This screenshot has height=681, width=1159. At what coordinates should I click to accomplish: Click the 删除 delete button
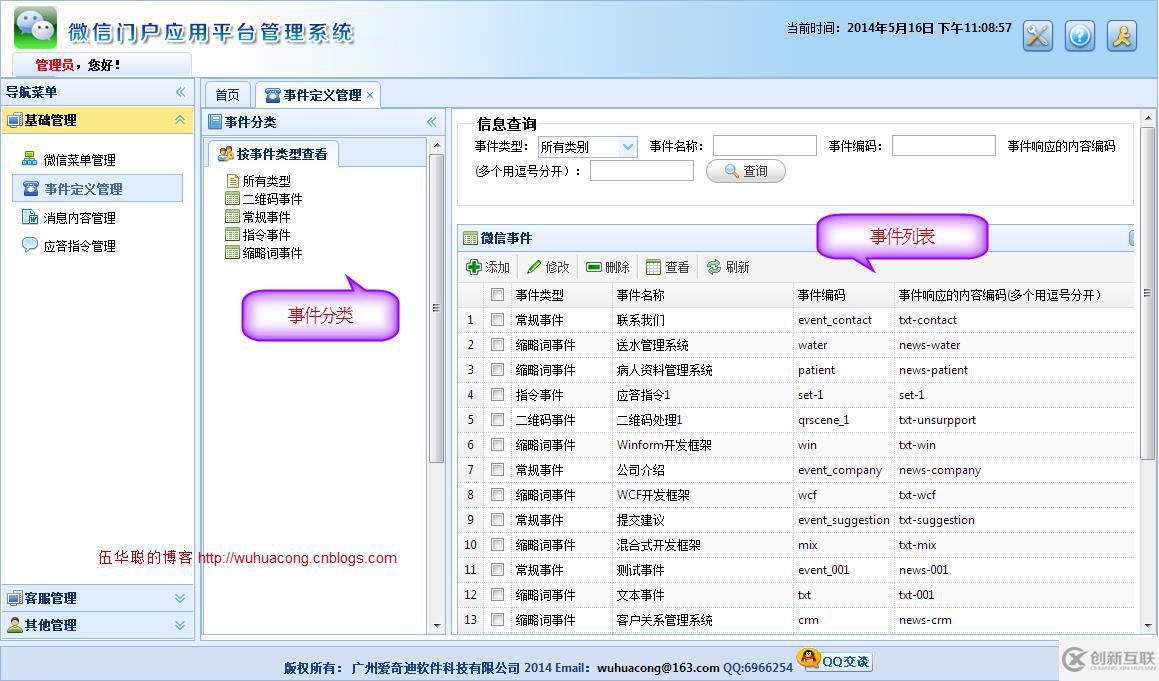pos(608,267)
